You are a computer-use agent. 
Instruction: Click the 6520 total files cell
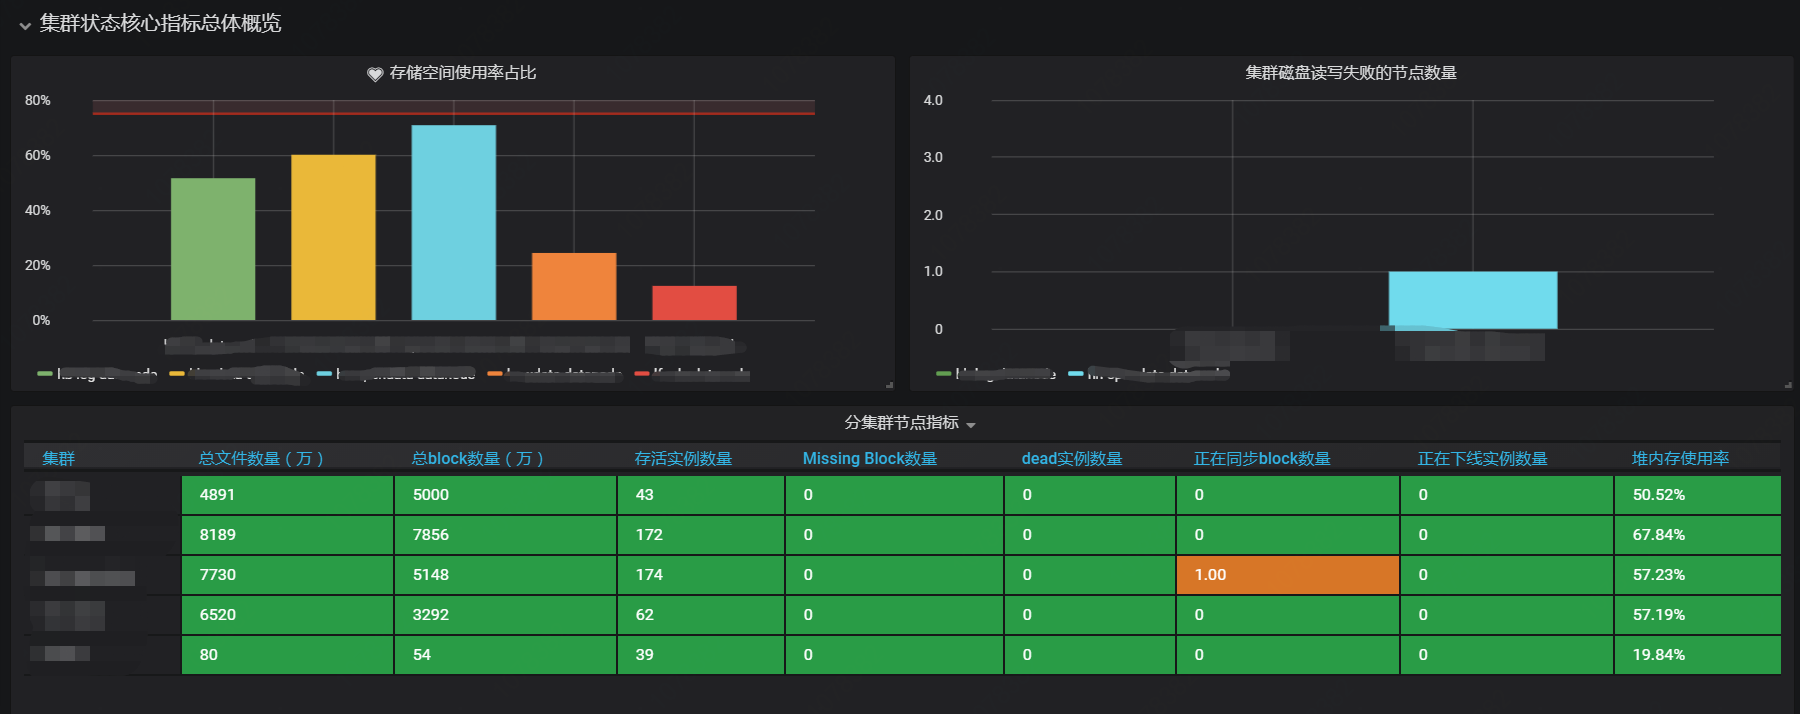[x=288, y=615]
